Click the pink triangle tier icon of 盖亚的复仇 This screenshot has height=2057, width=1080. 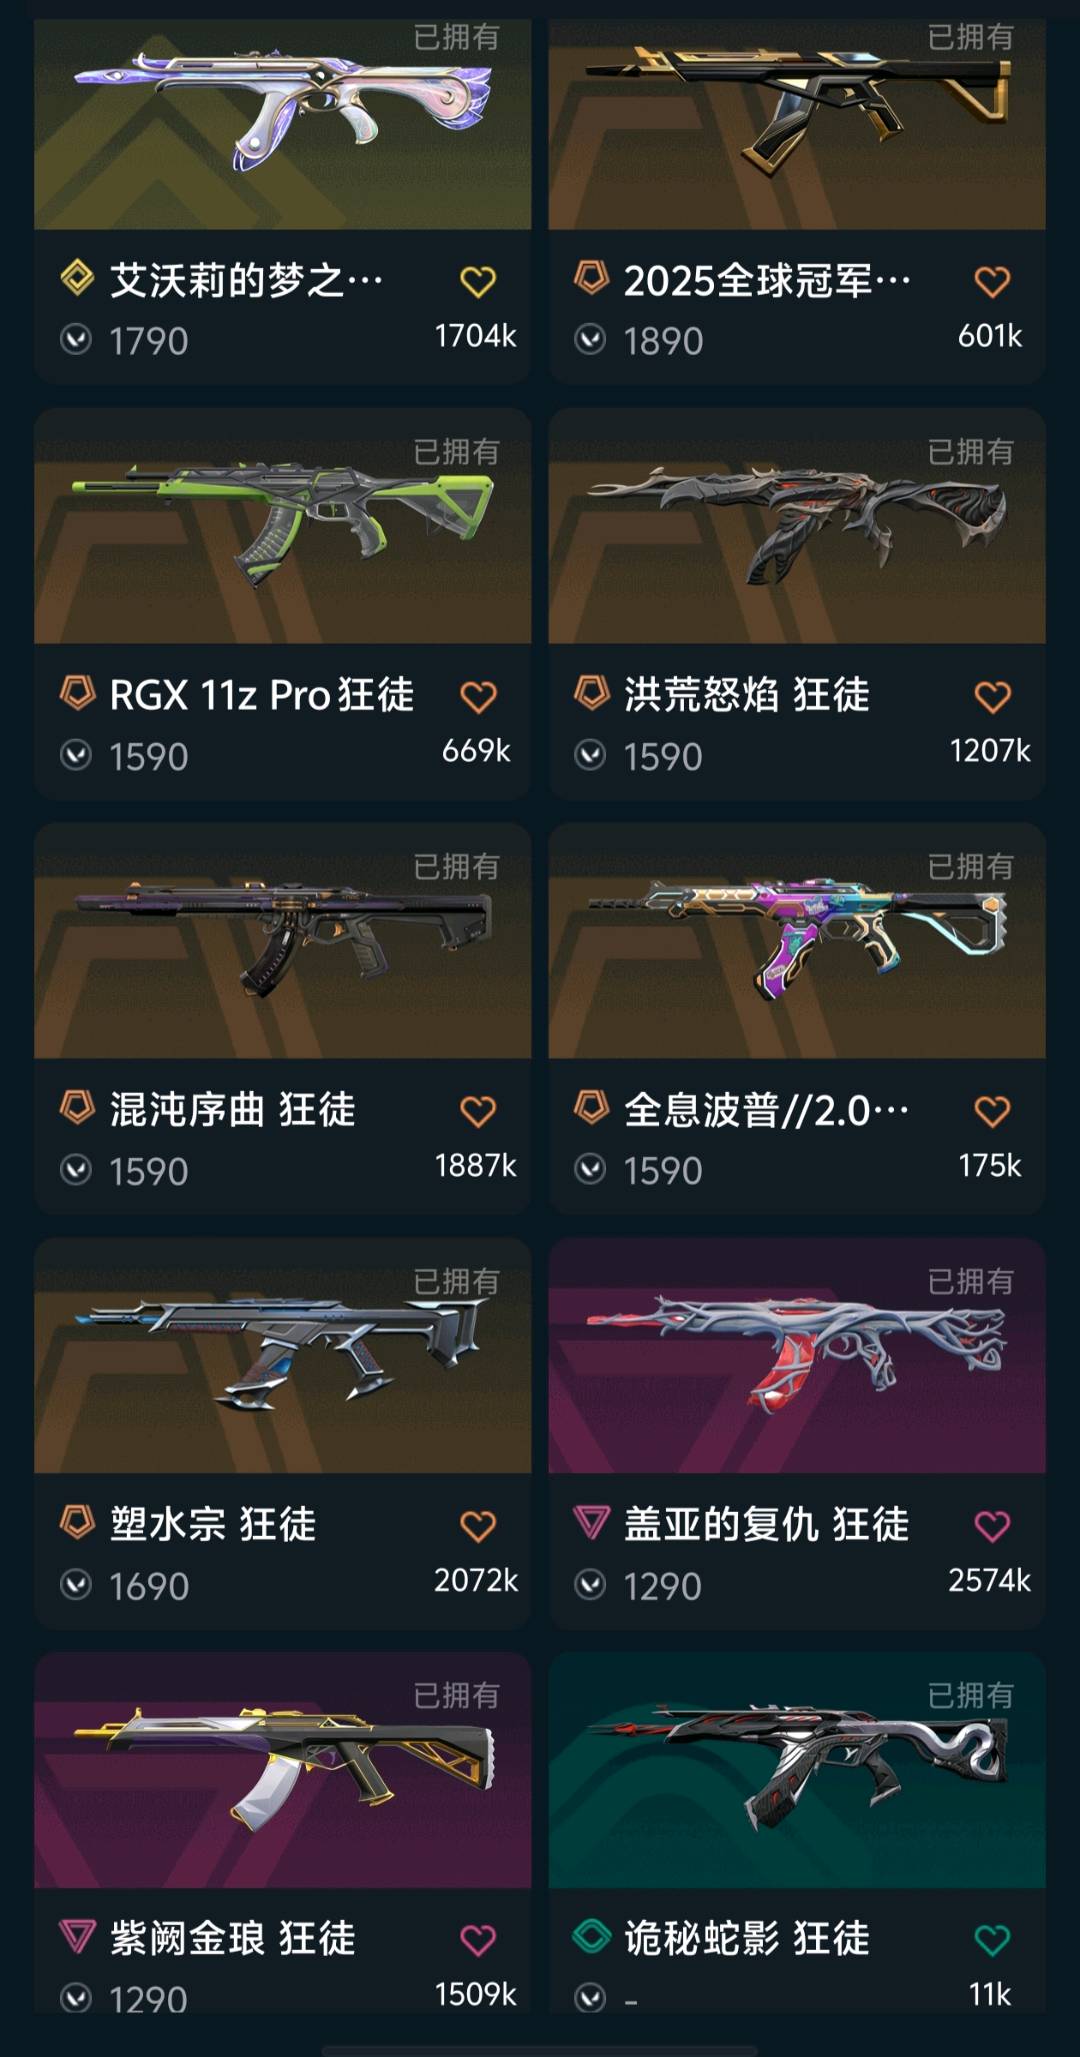[x=591, y=1523]
